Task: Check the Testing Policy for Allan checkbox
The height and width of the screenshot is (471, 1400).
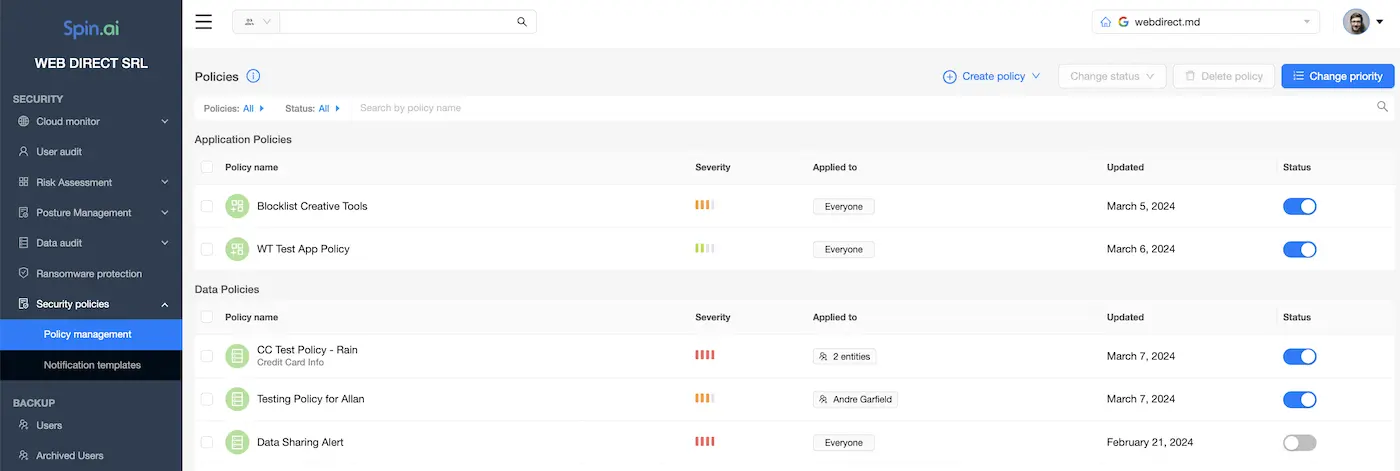Action: (207, 399)
